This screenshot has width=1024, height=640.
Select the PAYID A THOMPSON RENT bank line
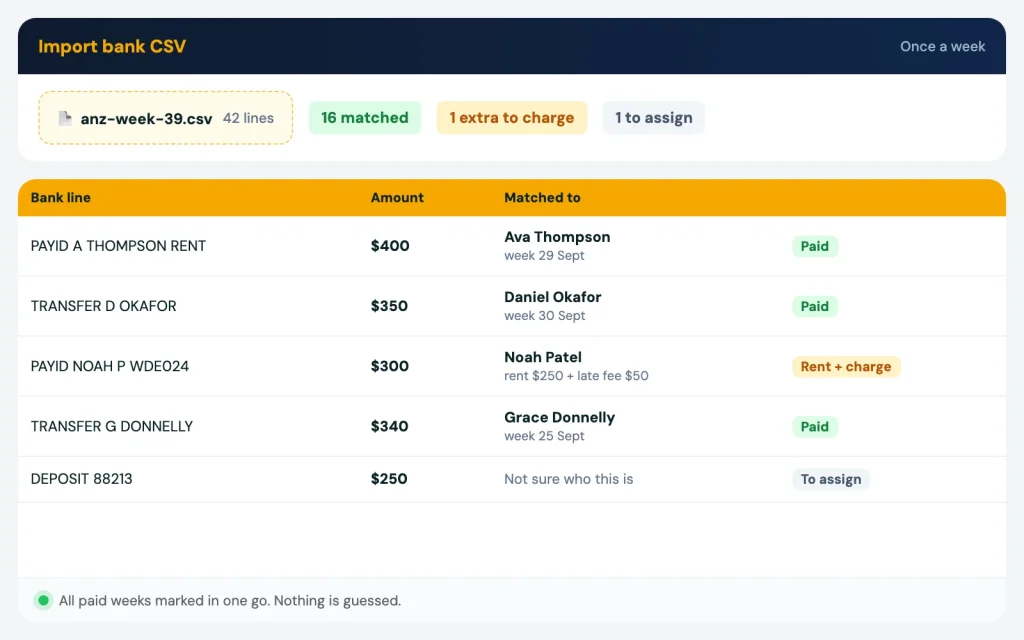(x=118, y=246)
